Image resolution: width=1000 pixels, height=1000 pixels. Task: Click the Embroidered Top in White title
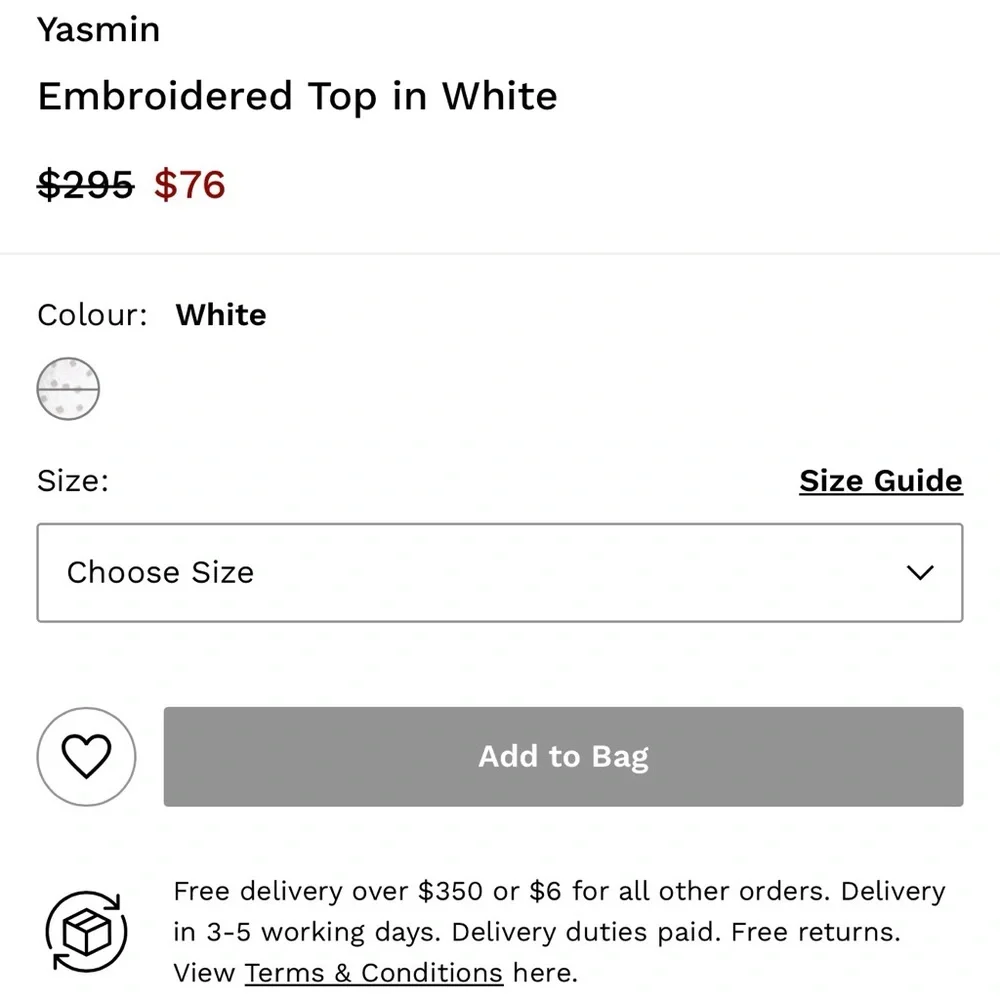297,96
